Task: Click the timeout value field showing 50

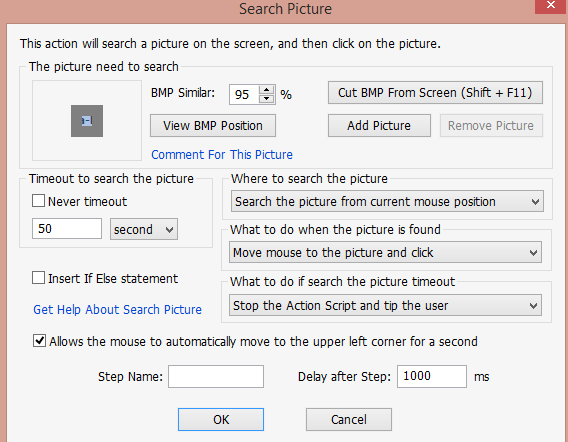Action: (67, 229)
